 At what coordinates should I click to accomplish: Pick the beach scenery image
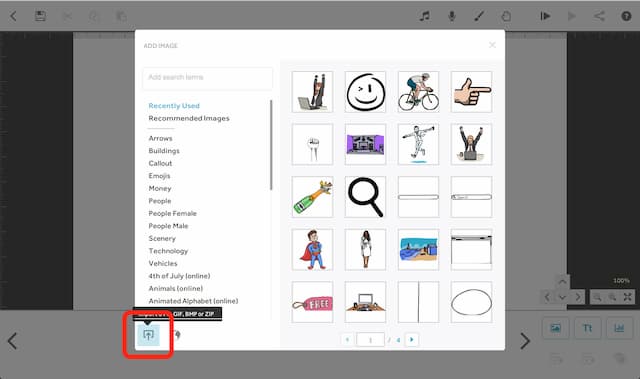point(418,249)
